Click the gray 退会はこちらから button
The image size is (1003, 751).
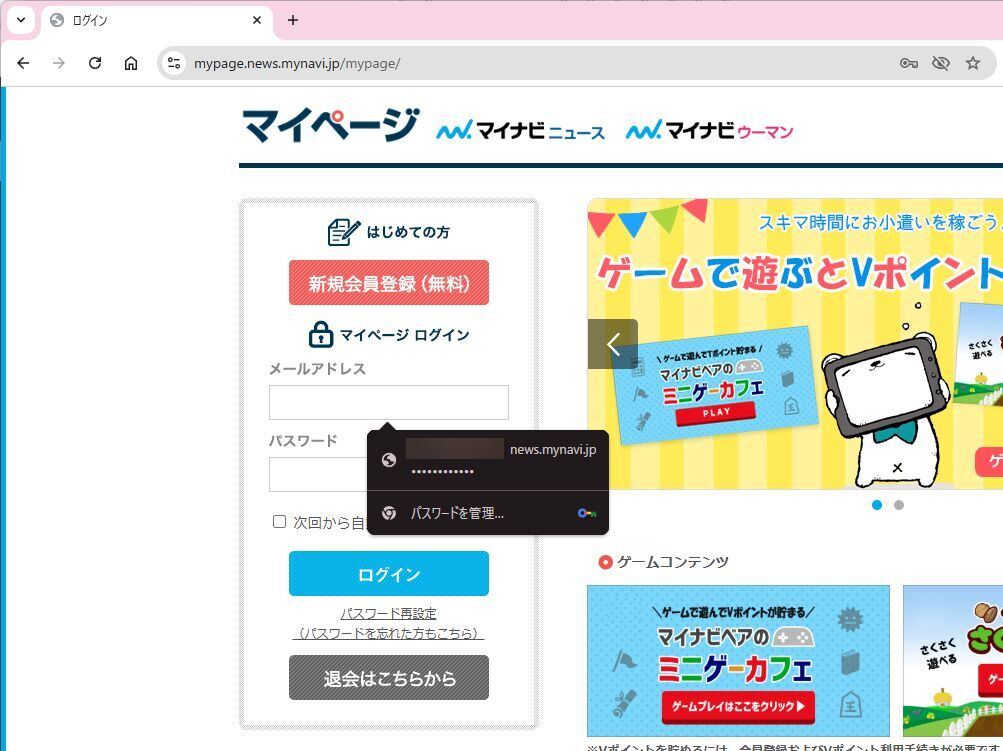(389, 677)
